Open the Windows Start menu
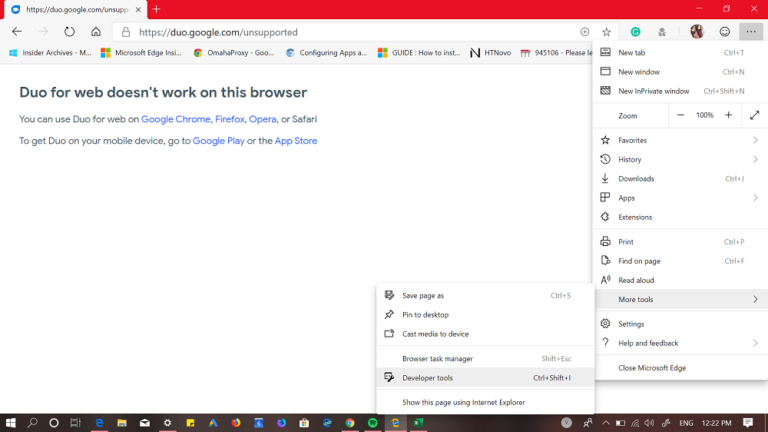Viewport: 768px width, 432px height. tap(10, 423)
